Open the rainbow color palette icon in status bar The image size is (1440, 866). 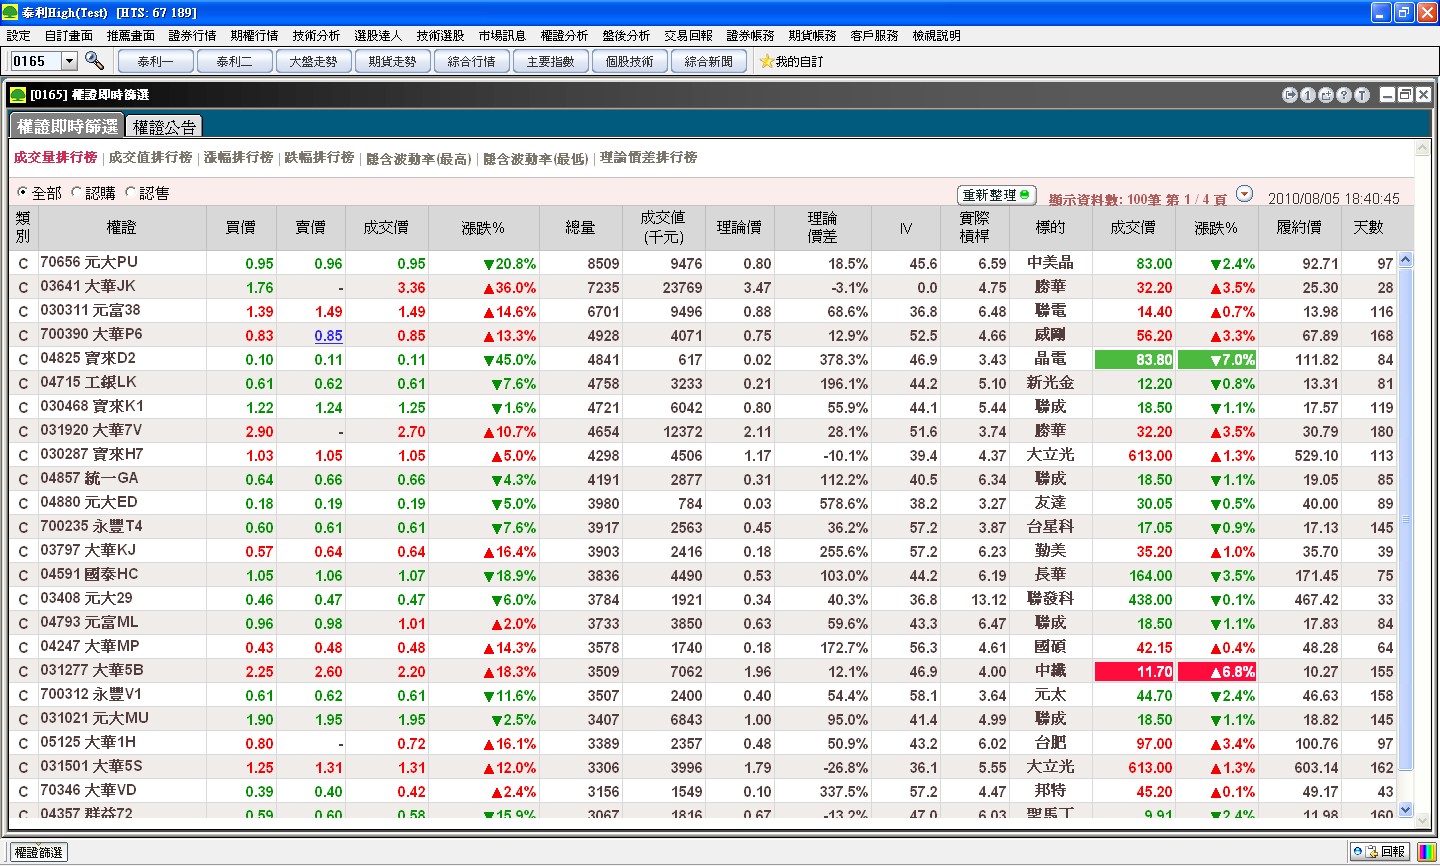point(1426,852)
